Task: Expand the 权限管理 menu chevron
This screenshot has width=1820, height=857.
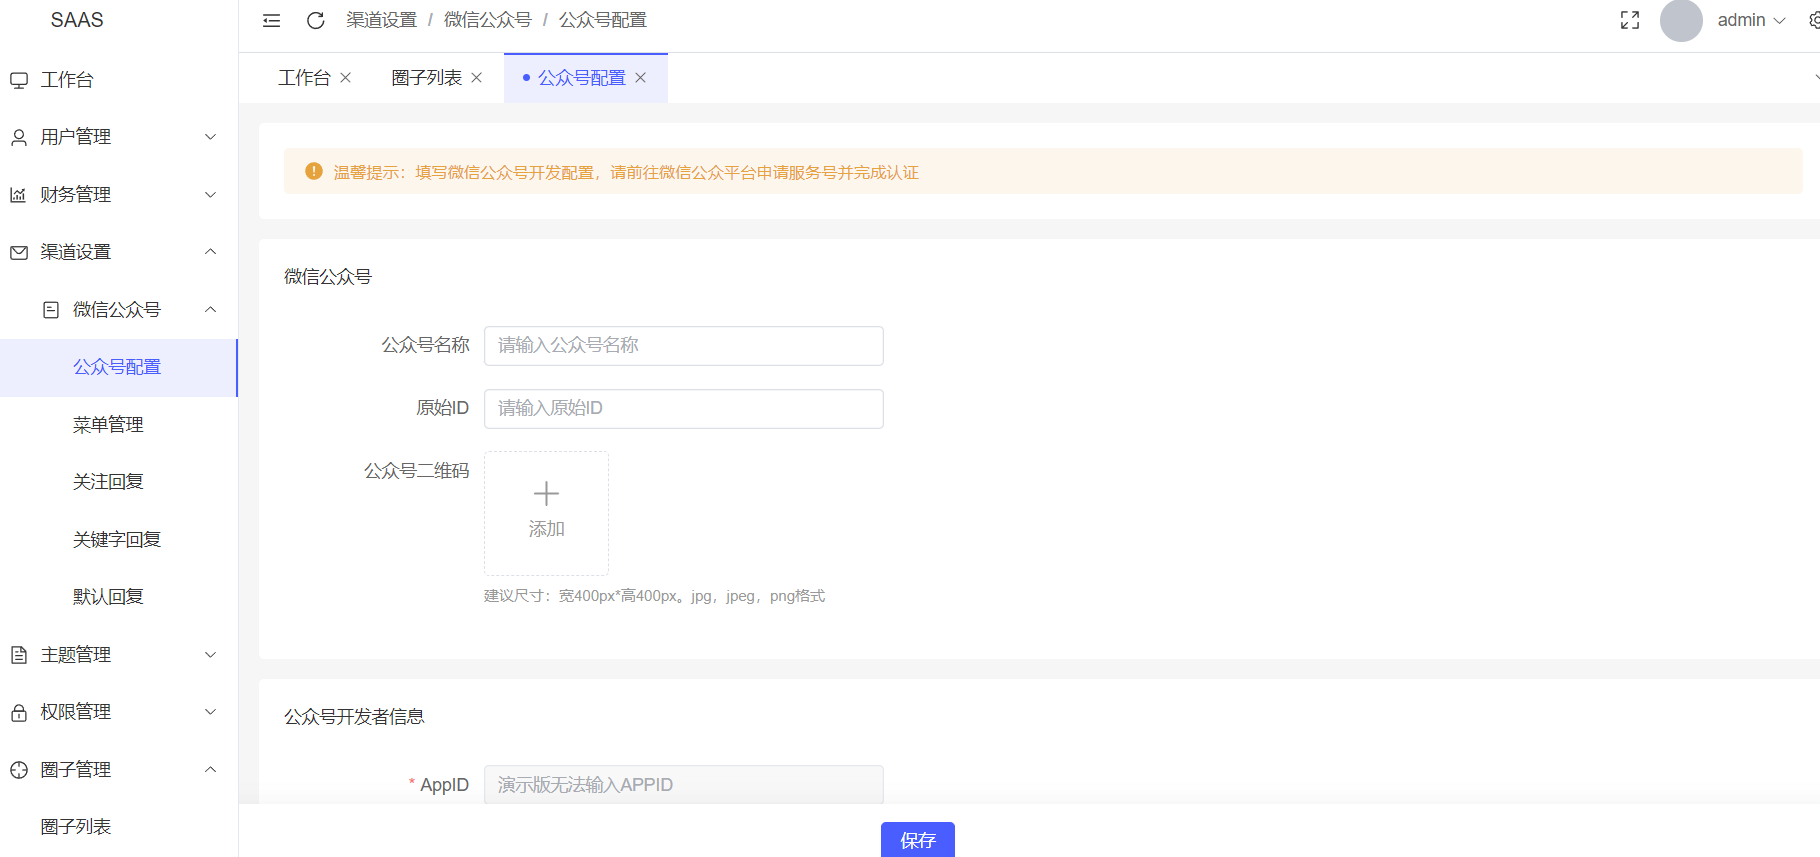Action: (x=210, y=712)
